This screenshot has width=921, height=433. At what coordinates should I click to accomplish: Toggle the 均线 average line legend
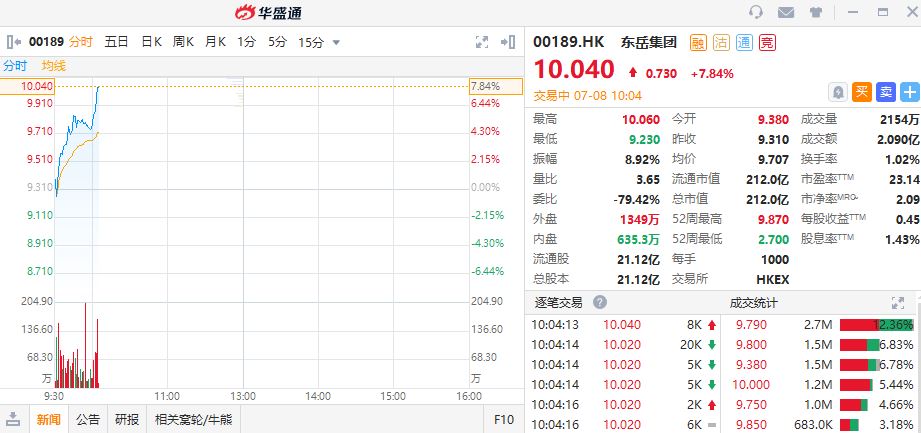click(53, 66)
